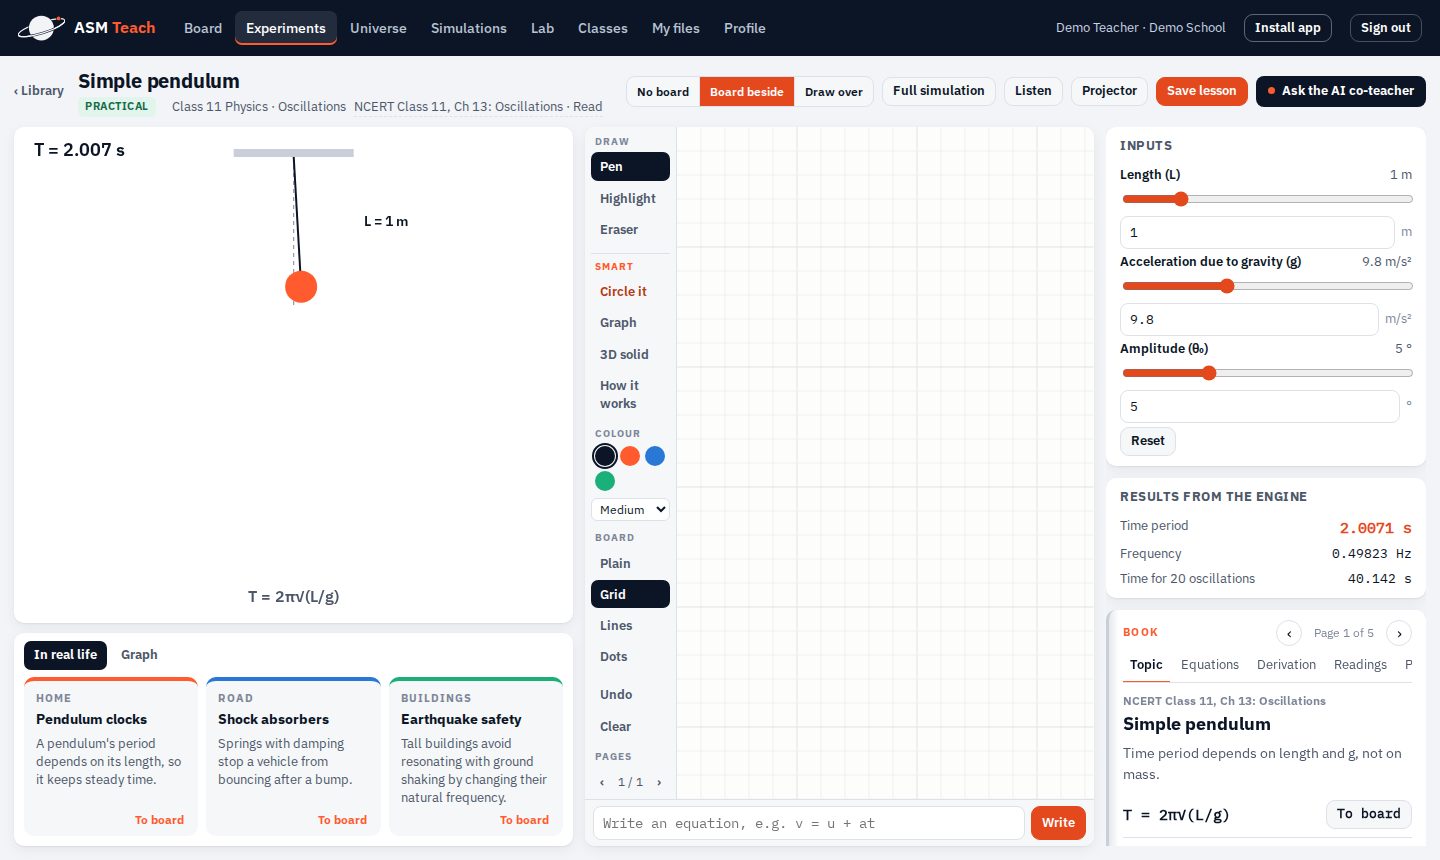Image resolution: width=1440 pixels, height=860 pixels.
Task: Click the Length (L) slider handle
Action: point(1181,199)
